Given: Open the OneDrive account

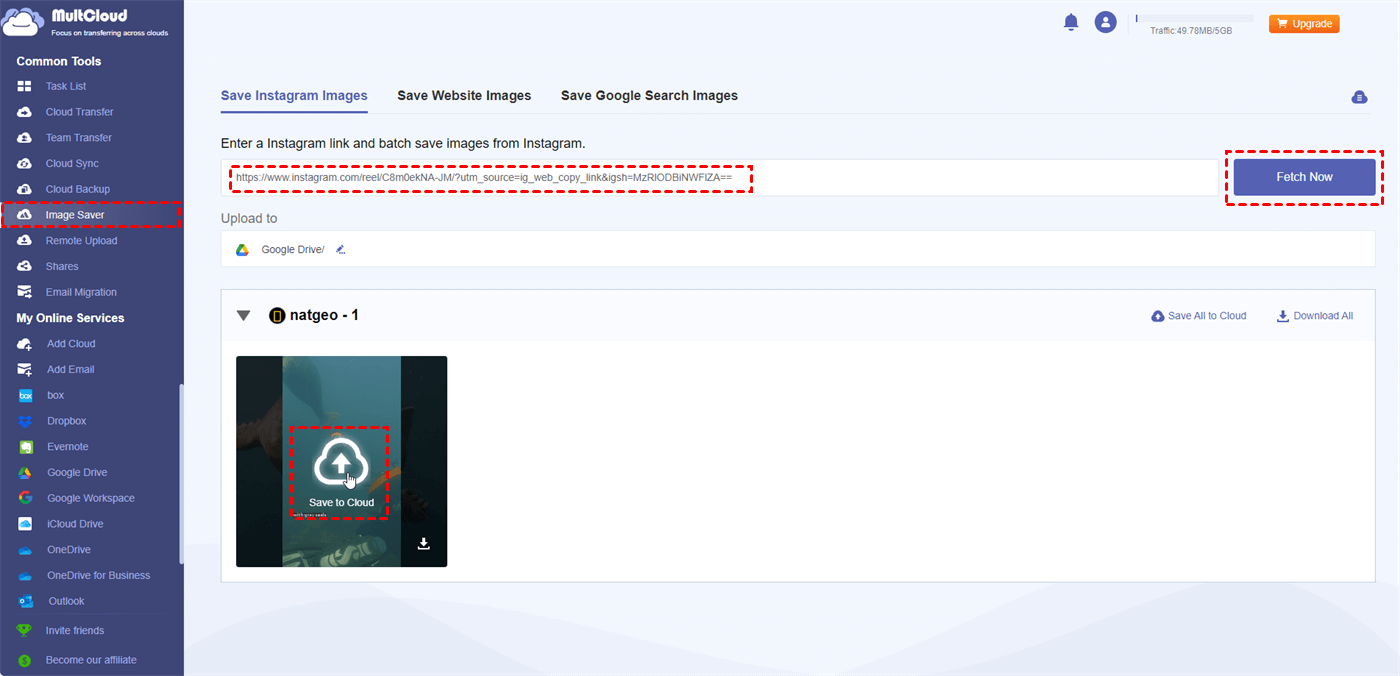Looking at the screenshot, I should [69, 550].
